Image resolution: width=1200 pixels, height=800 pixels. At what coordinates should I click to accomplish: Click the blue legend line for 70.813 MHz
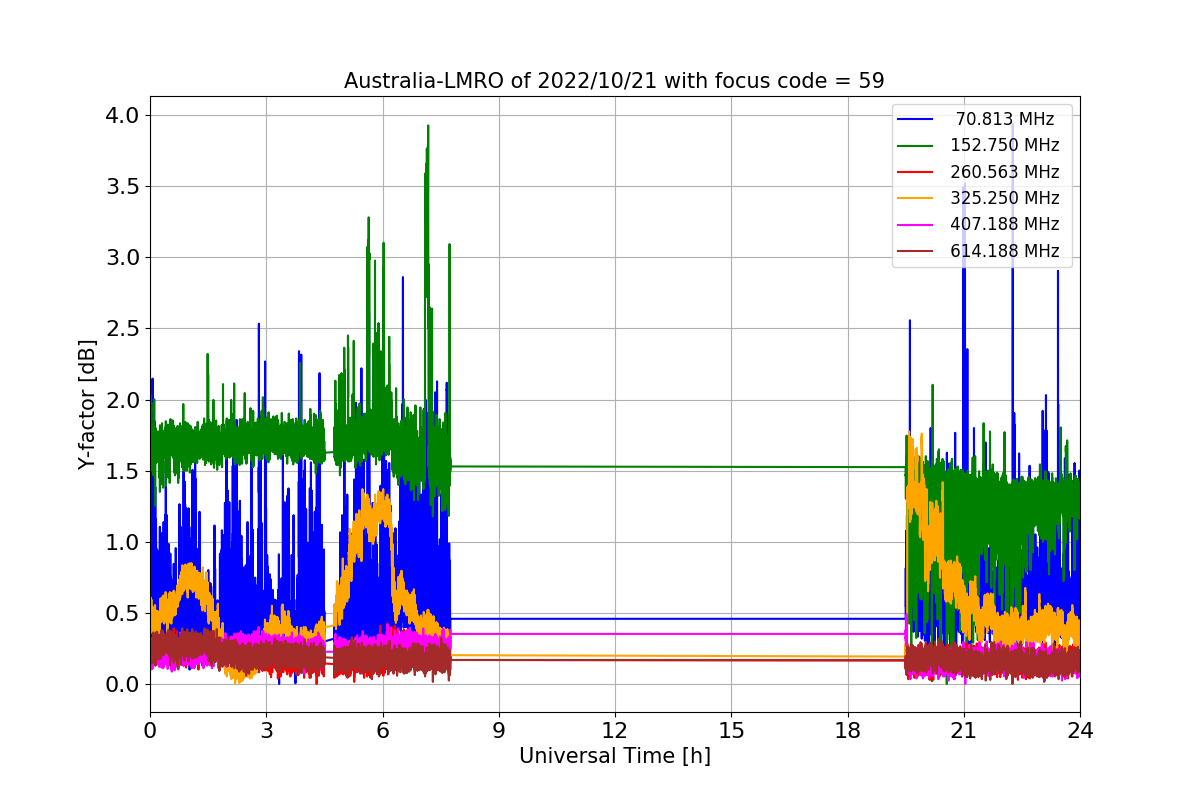point(916,120)
